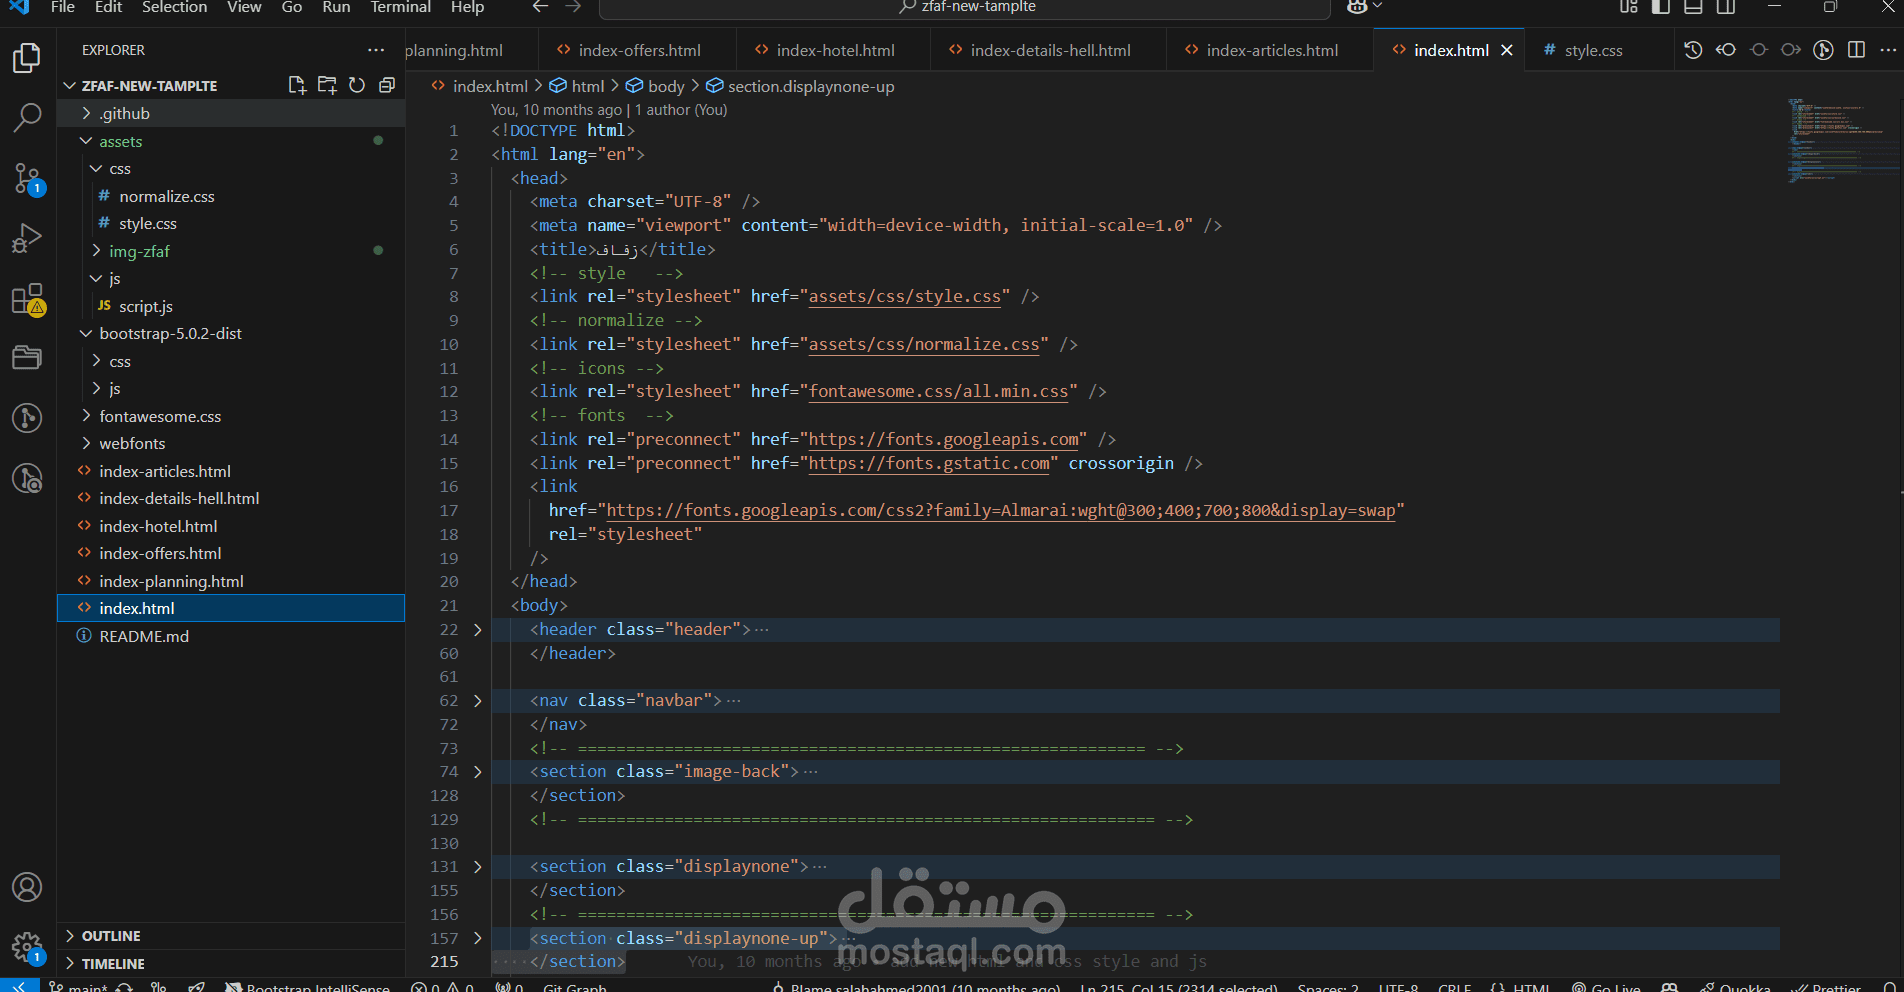Open the GitLens view in activity bar
This screenshot has width=1904, height=992.
[x=27, y=418]
